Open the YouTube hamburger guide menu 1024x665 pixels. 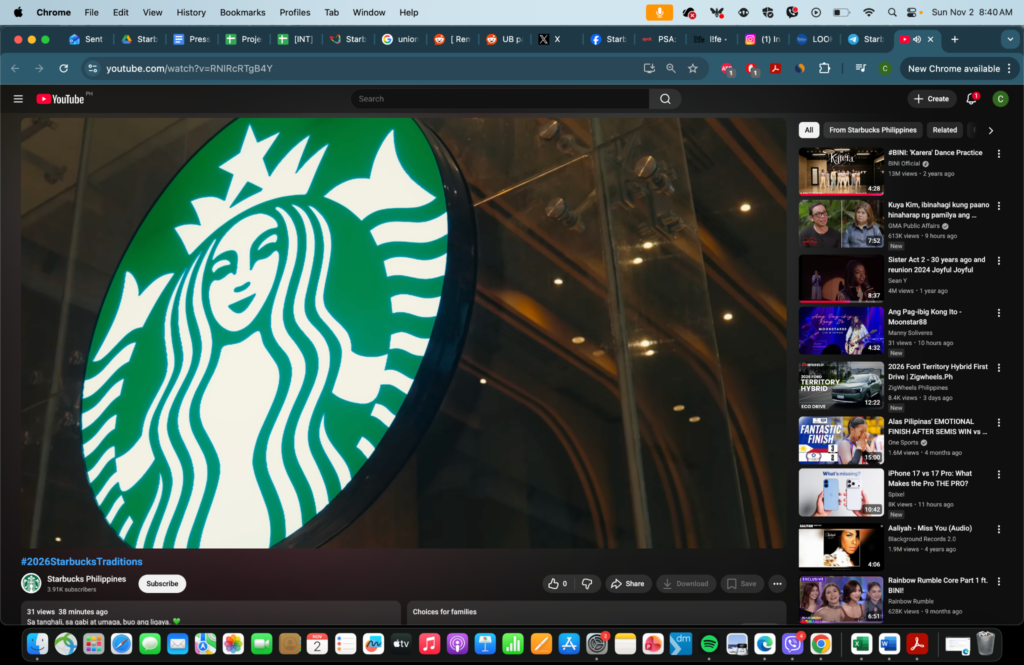(18, 99)
